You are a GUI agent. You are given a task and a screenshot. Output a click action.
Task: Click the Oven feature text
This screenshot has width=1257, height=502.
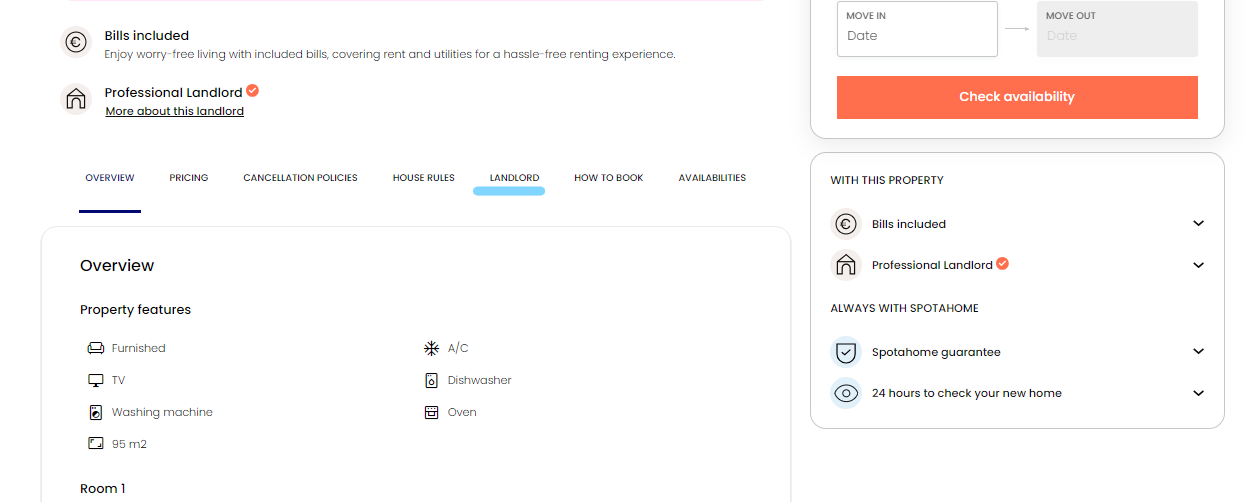[462, 412]
